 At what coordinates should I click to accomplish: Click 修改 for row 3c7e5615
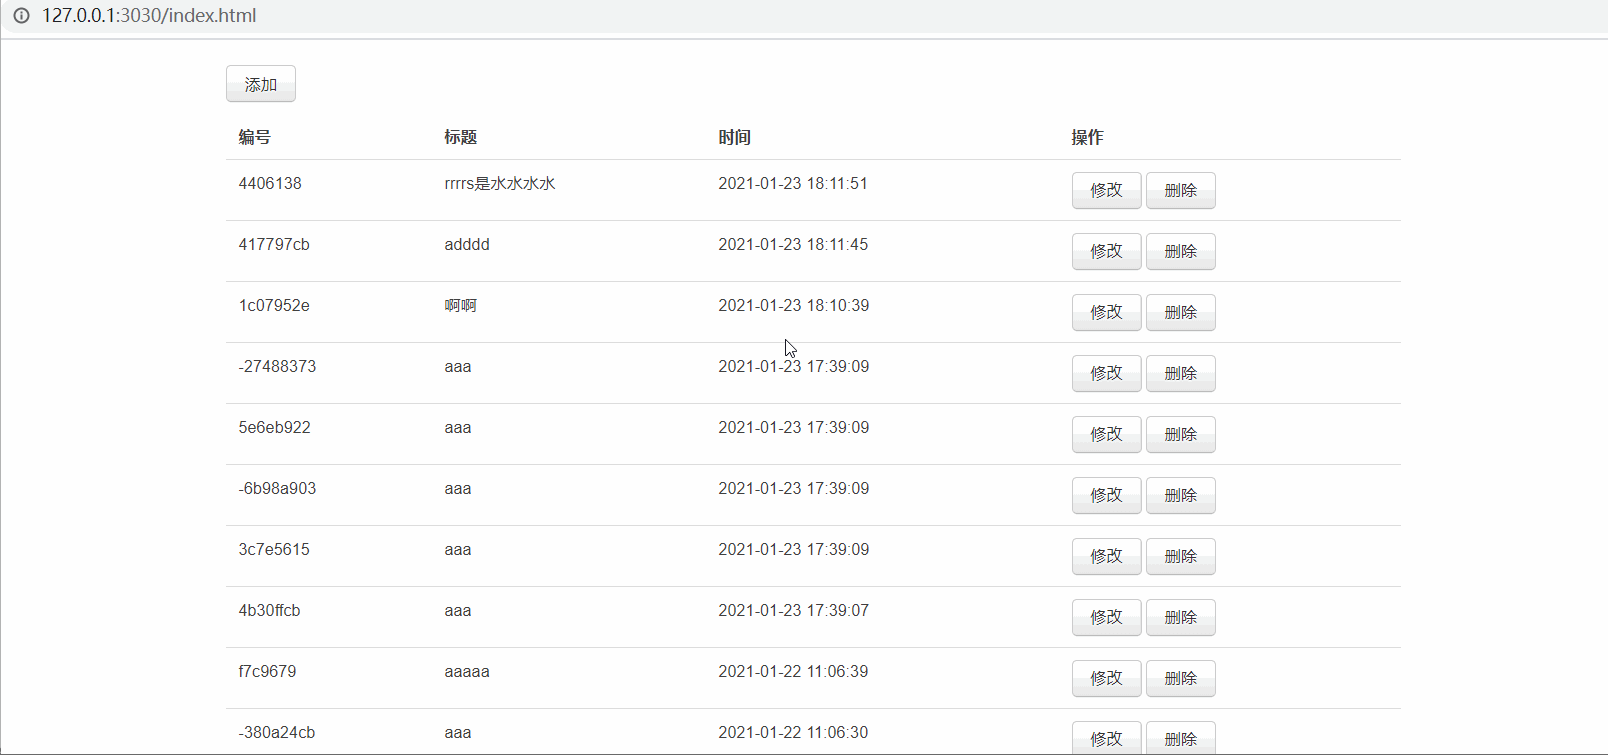[x=1106, y=556]
